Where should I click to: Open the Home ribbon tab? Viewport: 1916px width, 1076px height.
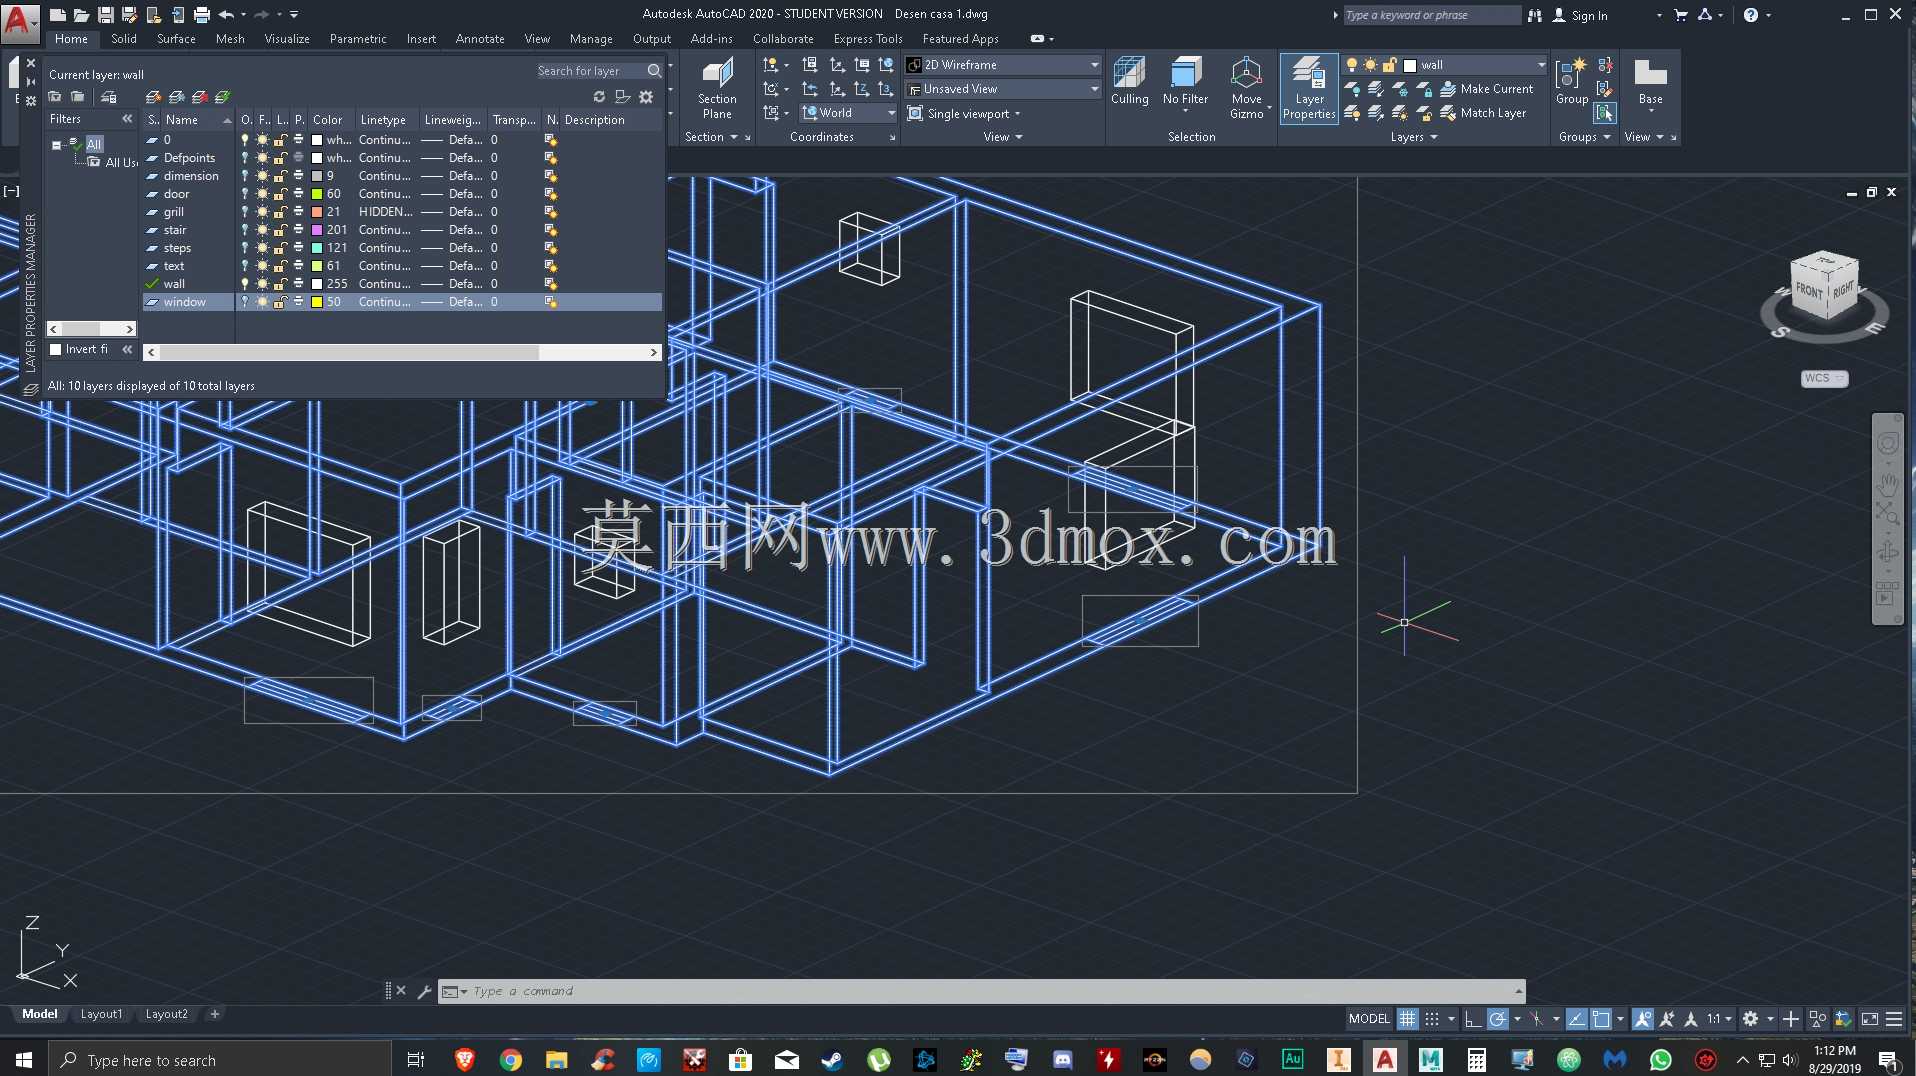click(x=71, y=39)
